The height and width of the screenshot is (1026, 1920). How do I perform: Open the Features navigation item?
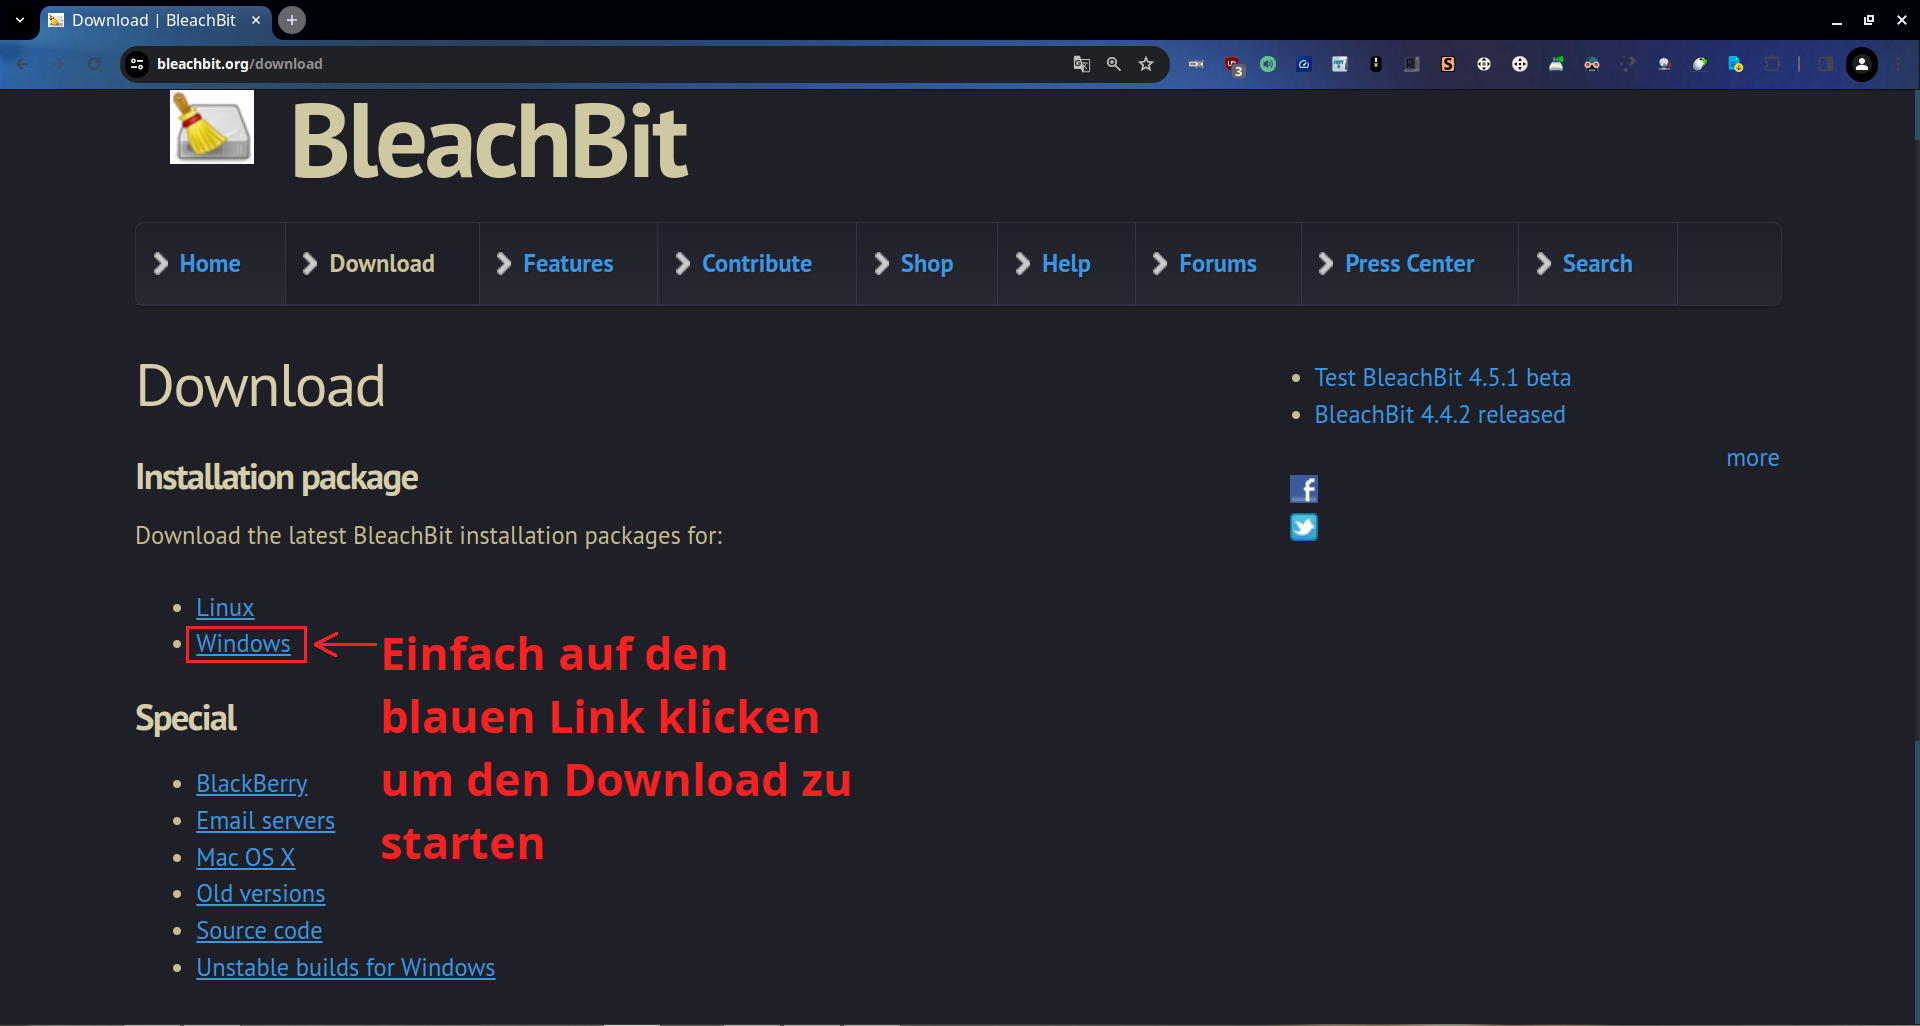tap(568, 264)
